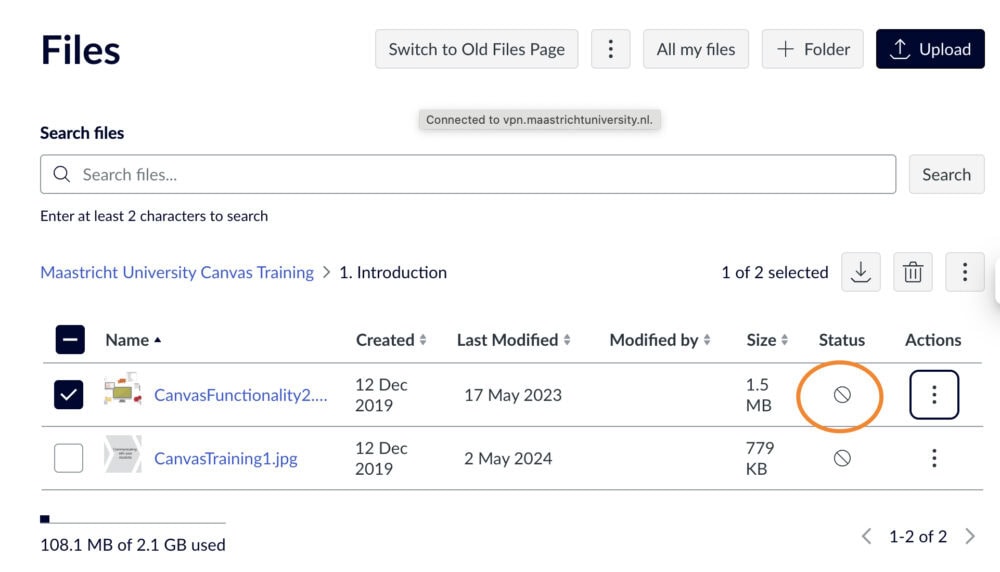Sort files by Created column
Image resolution: width=1000 pixels, height=572 pixels.
[x=391, y=340]
